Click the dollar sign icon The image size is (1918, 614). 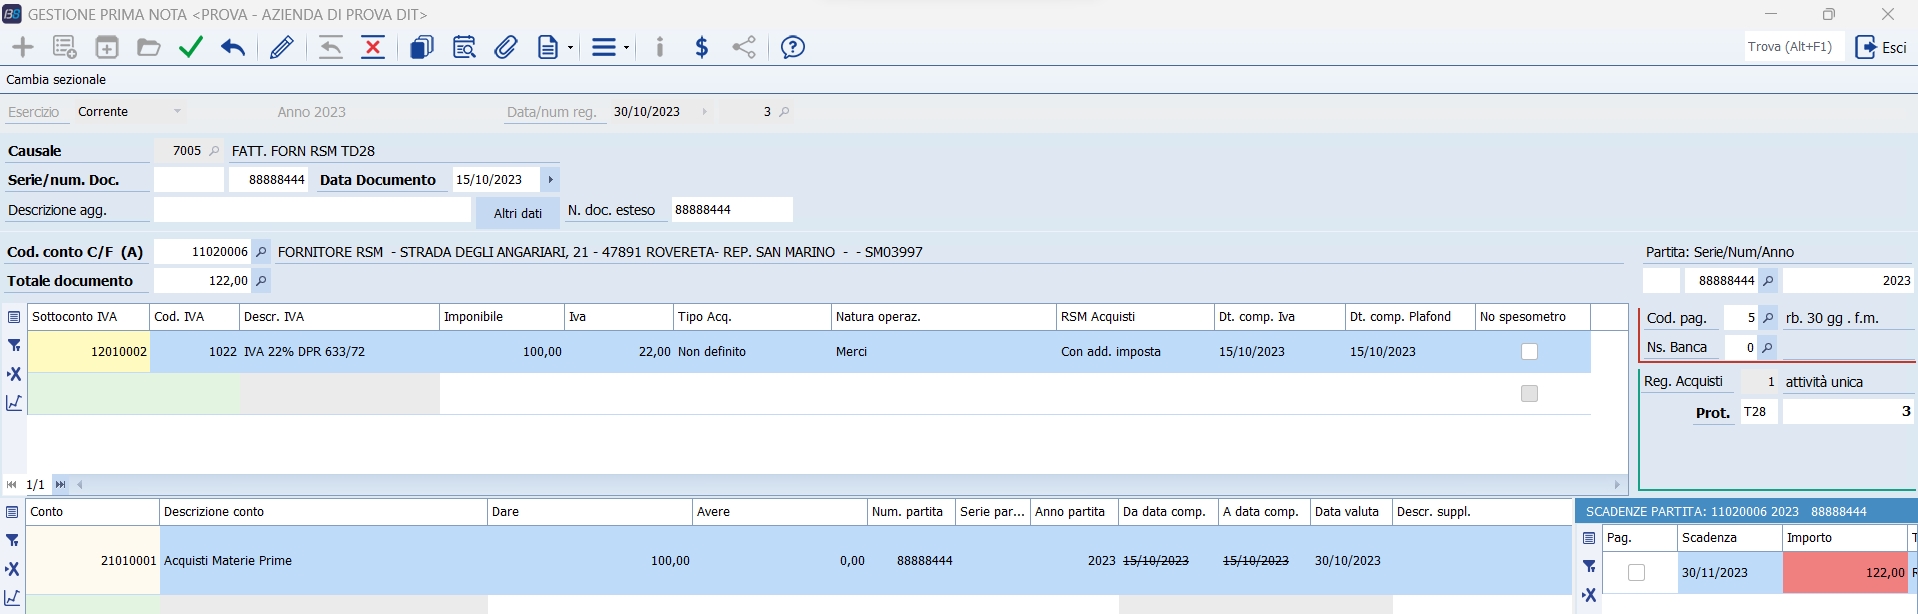[x=702, y=47]
